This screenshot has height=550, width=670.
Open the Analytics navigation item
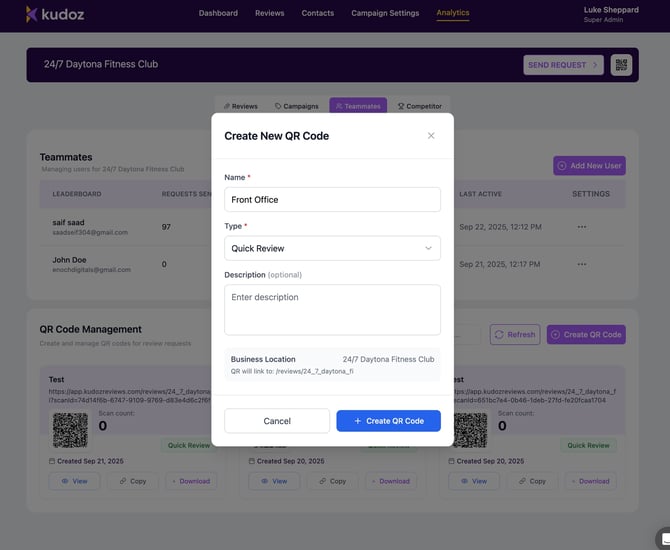(453, 13)
